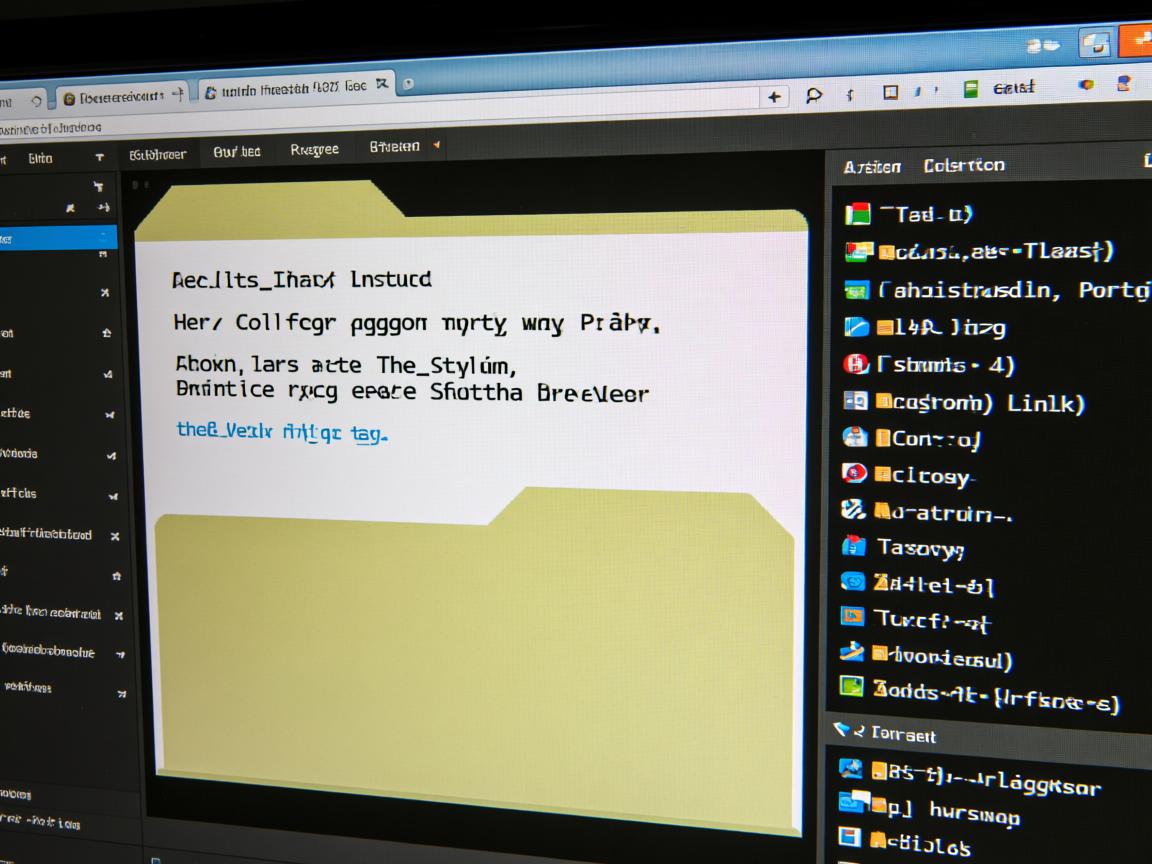This screenshot has height=864, width=1152.
Task: Click the red icon next to "clrosy"
Action: 853,473
